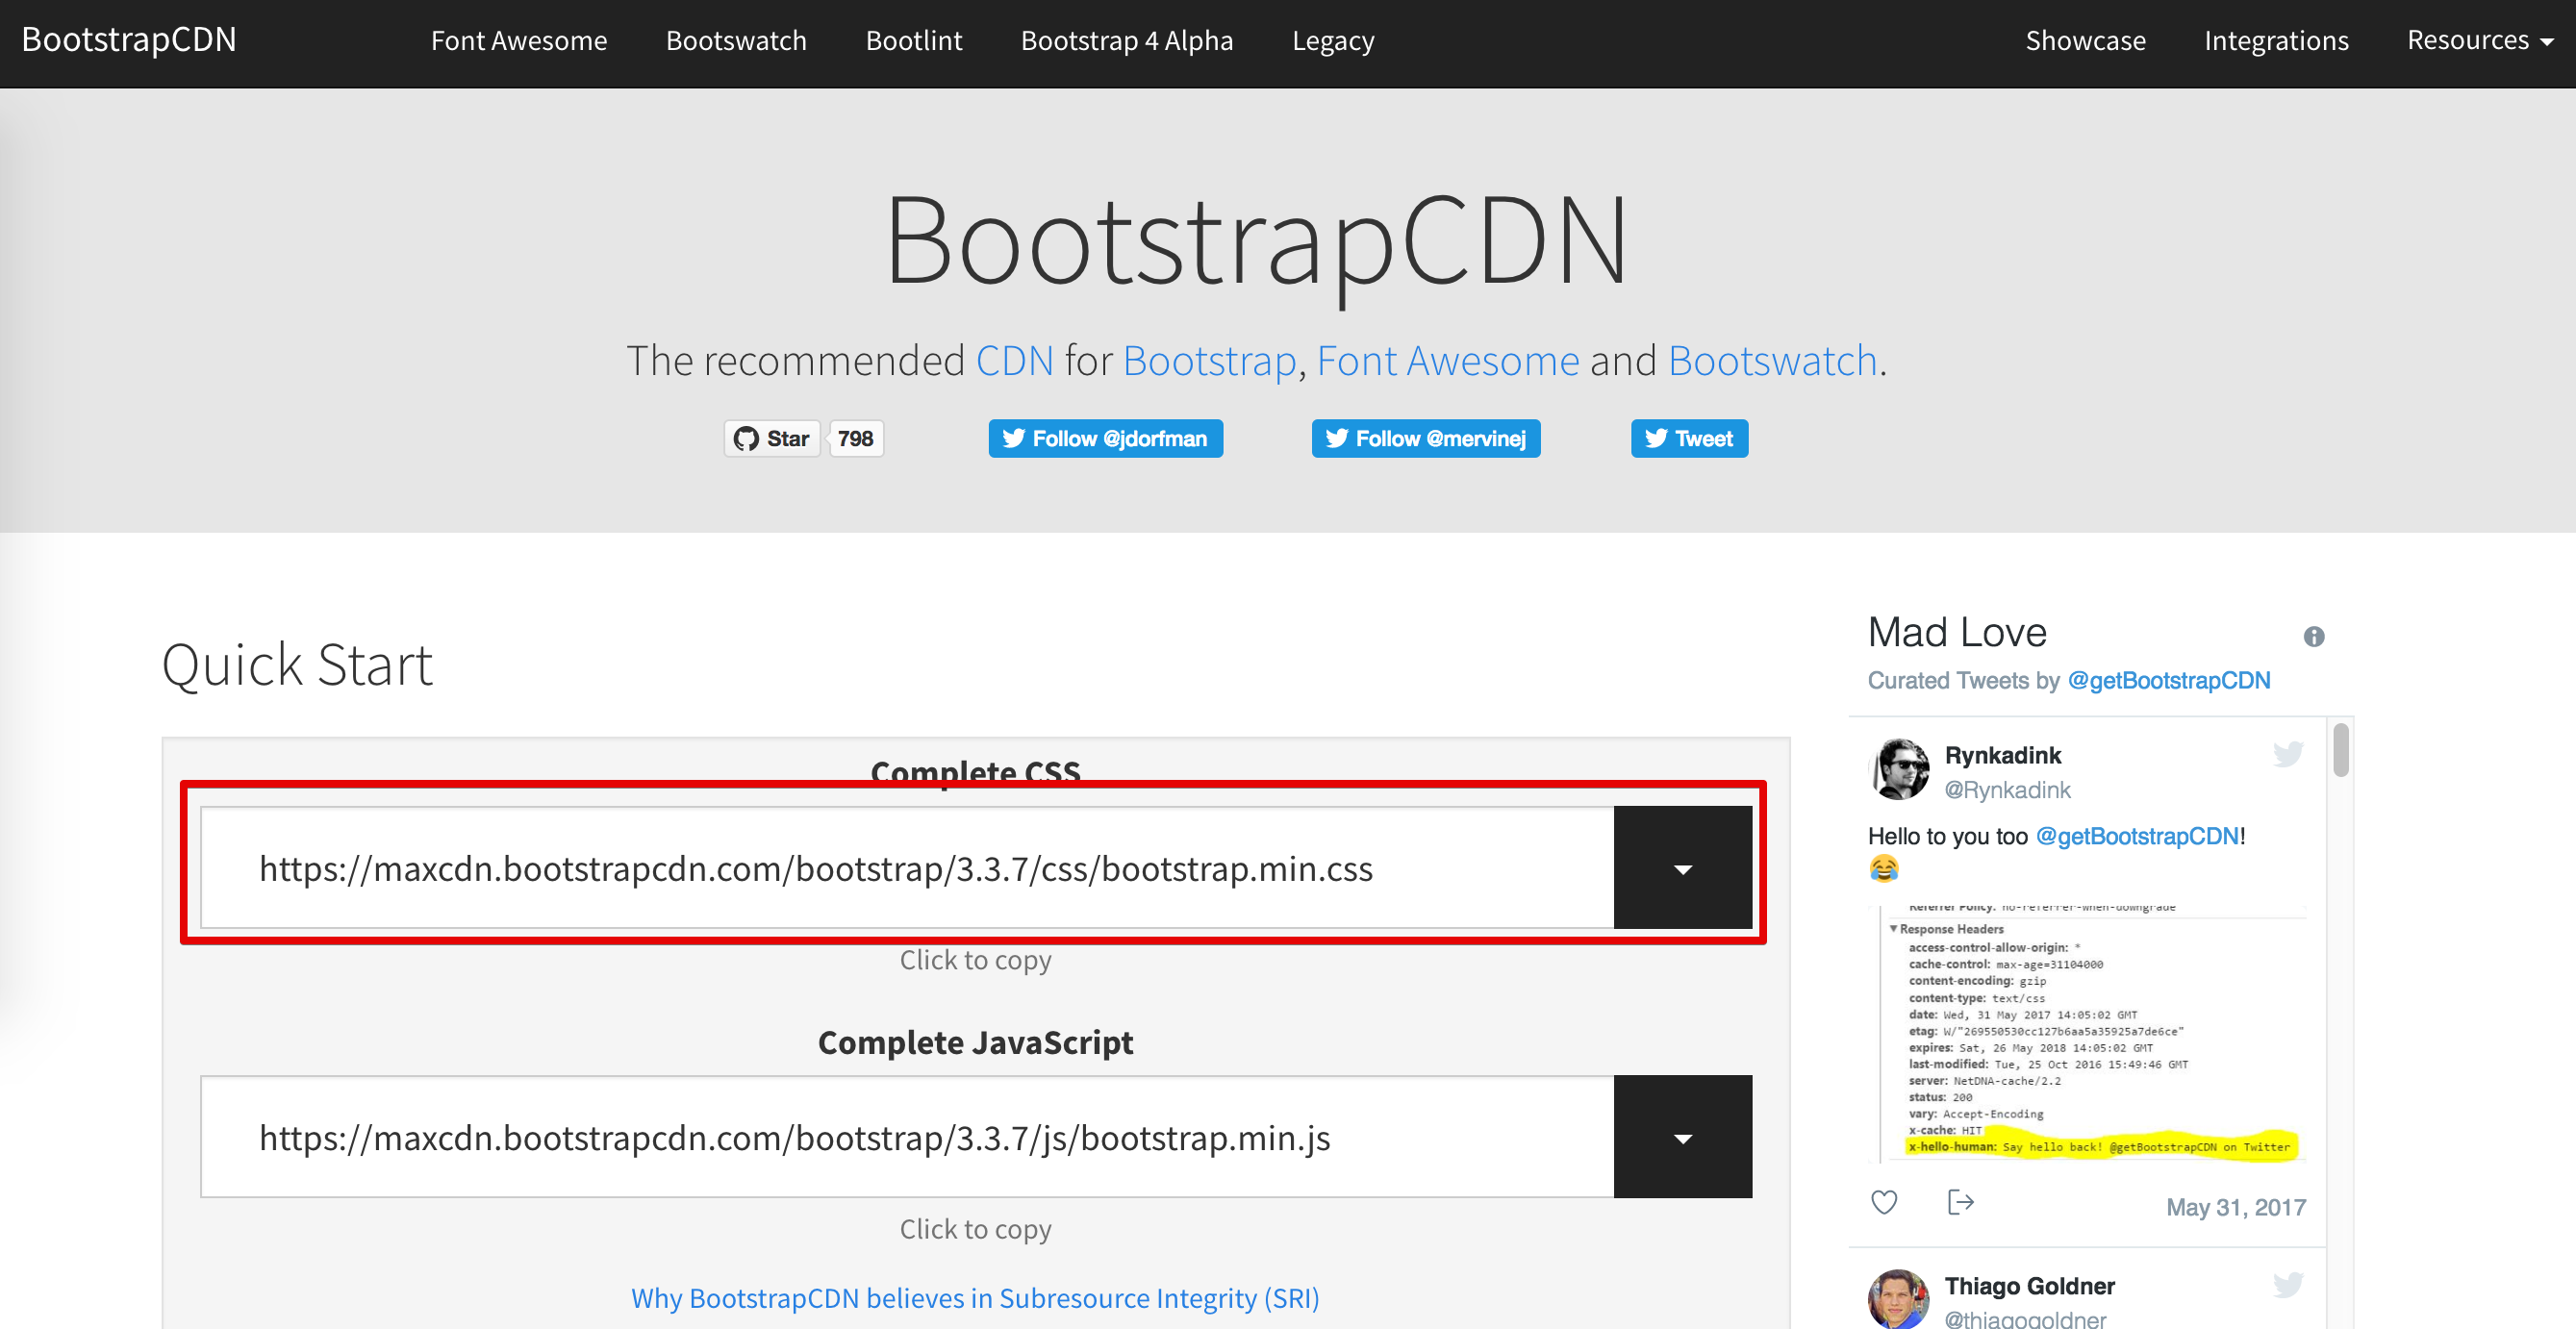Click the GitHub Star button
This screenshot has height=1329, width=2576.
[x=772, y=438]
